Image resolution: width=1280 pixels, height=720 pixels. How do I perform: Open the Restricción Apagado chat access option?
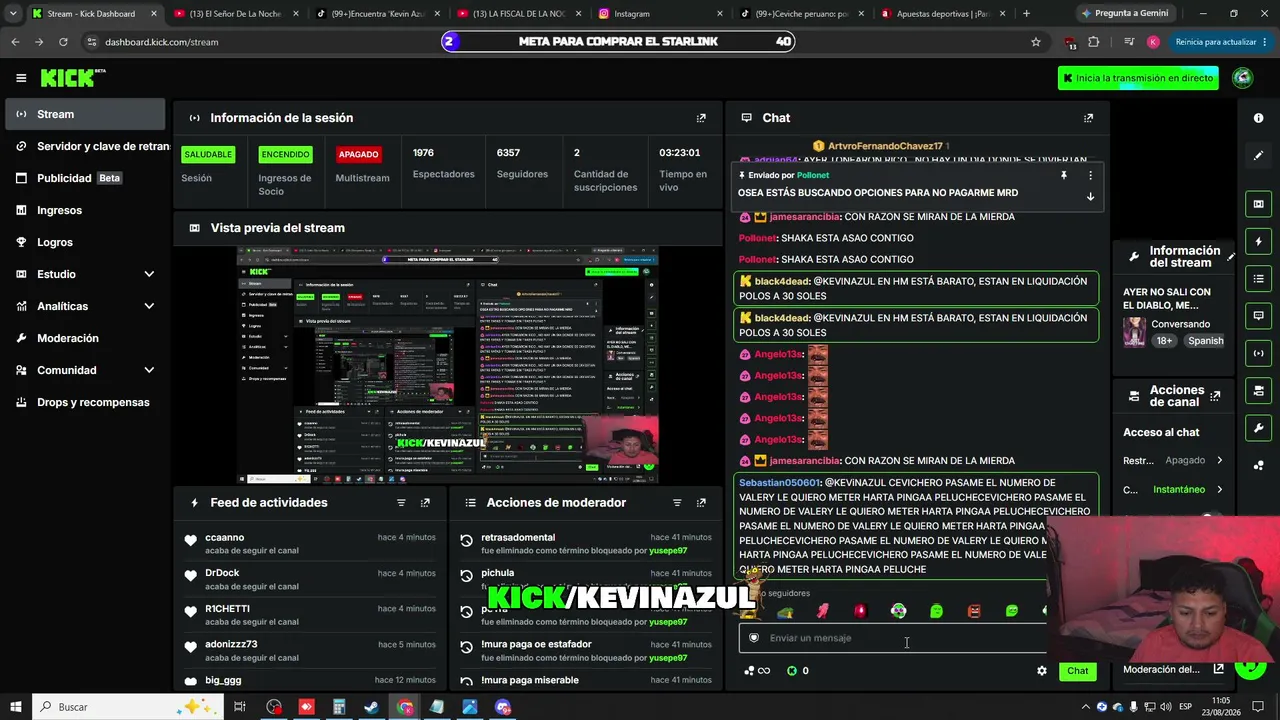[1173, 461]
